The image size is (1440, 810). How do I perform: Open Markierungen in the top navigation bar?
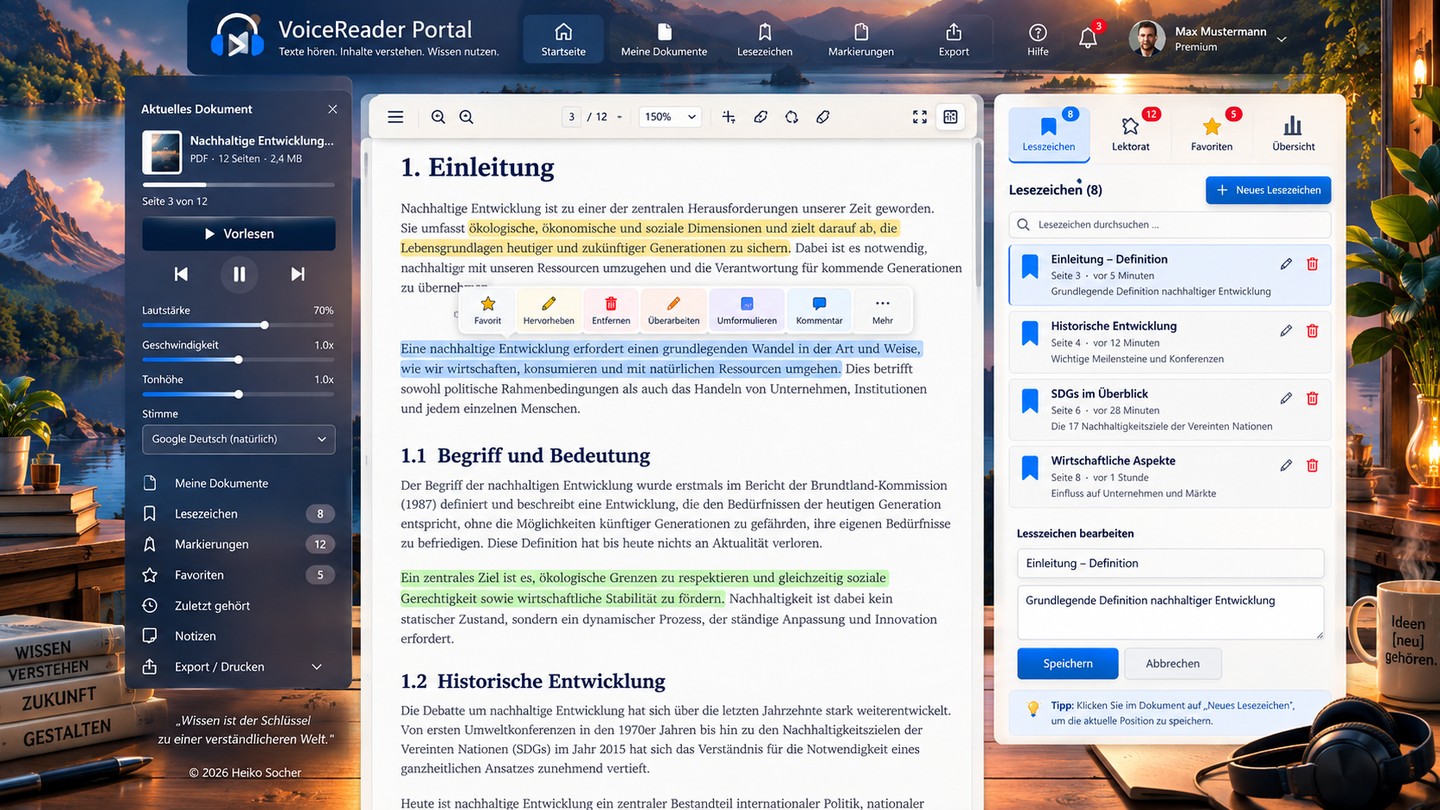pos(861,39)
